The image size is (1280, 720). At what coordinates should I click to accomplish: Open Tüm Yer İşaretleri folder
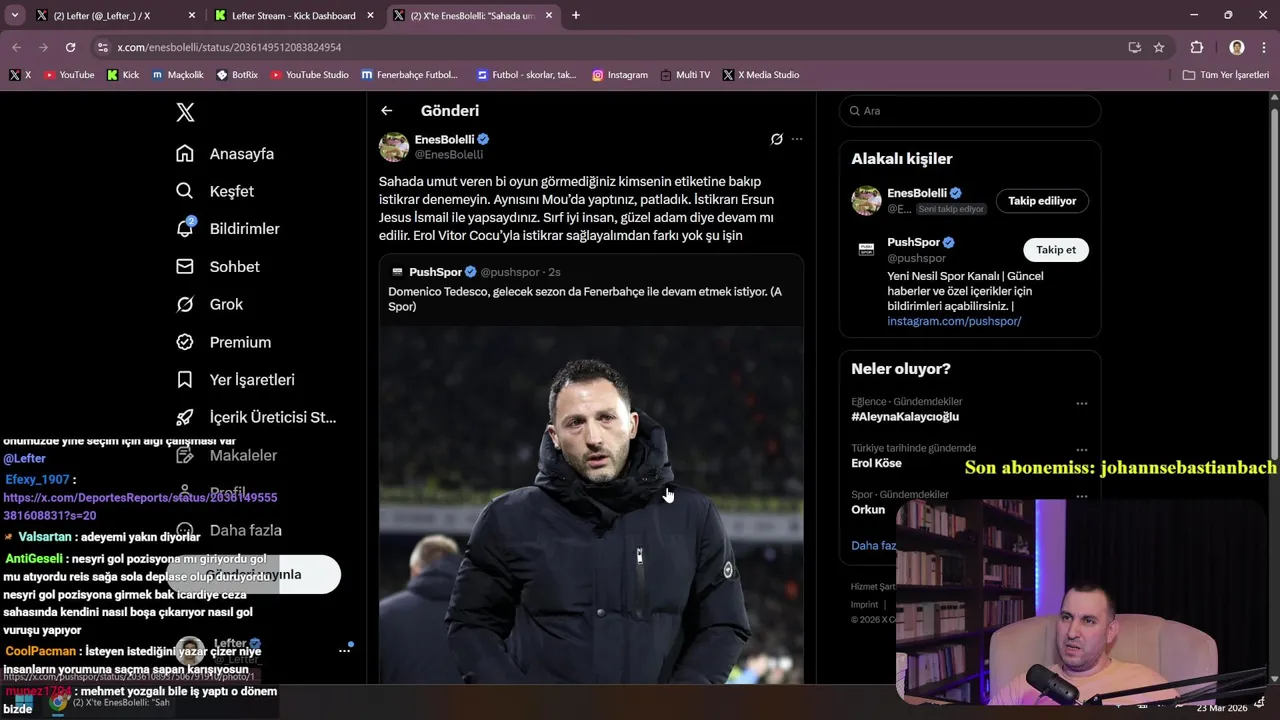(x=1226, y=75)
